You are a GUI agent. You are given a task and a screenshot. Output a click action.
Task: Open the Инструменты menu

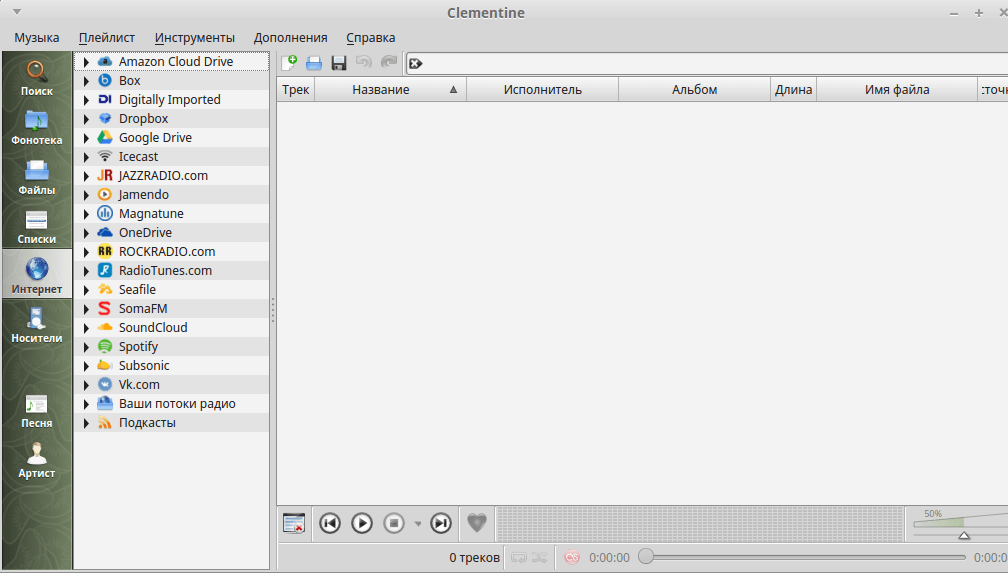coord(194,37)
